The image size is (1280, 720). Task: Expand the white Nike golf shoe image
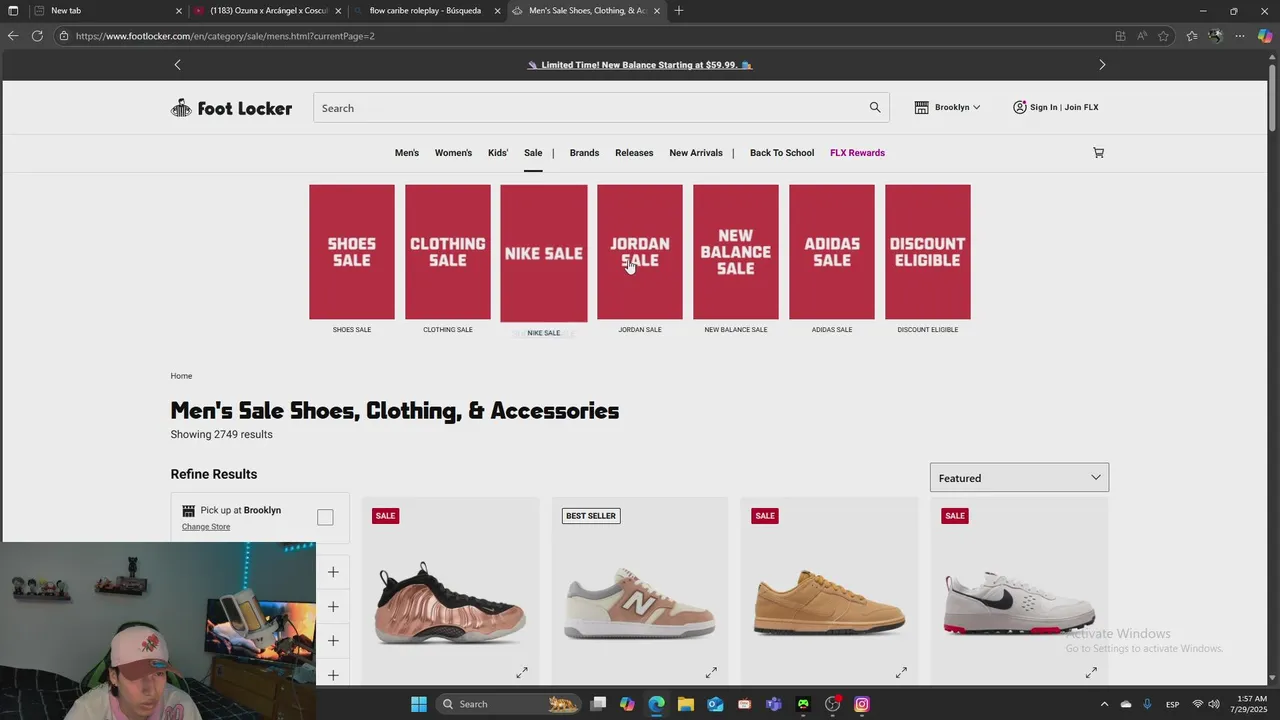coord(1091,673)
